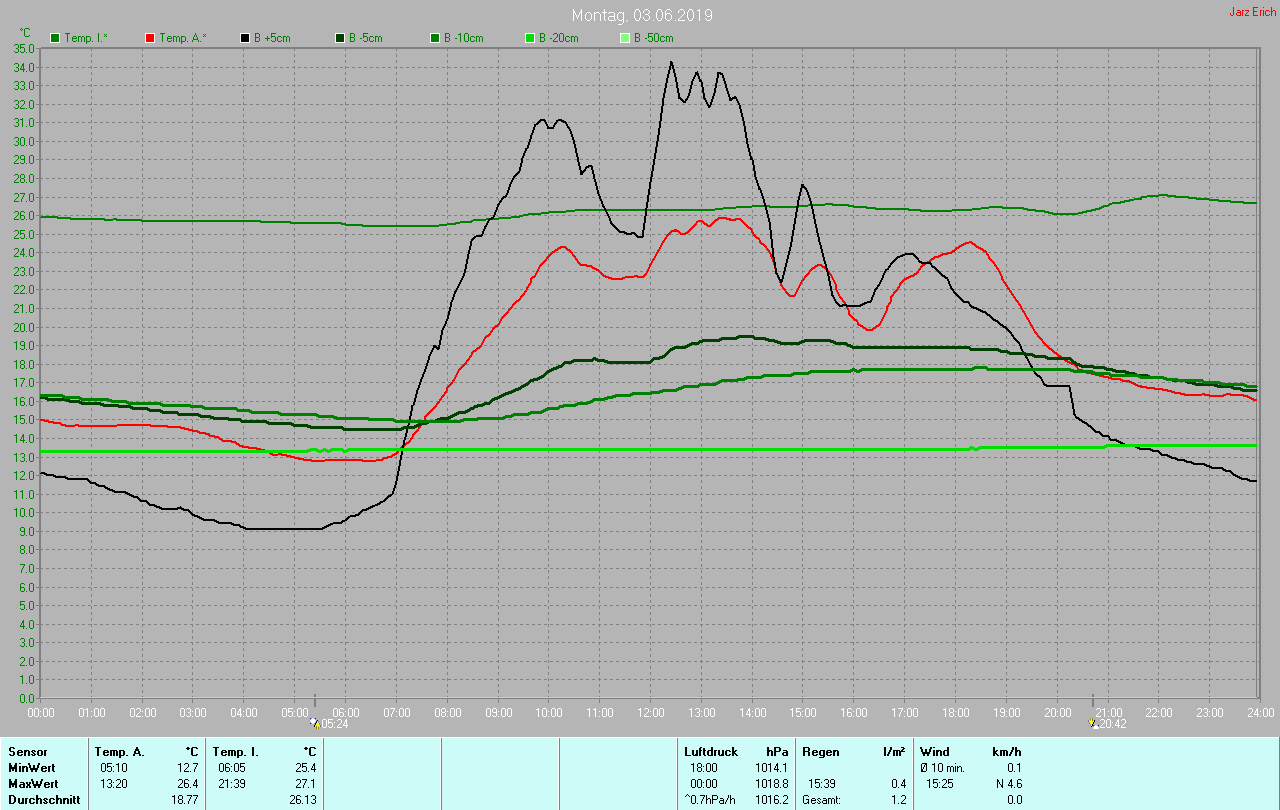Click the pressure trend '^0.7hPa/h'
The width and height of the screenshot is (1280, 810).
pos(711,799)
